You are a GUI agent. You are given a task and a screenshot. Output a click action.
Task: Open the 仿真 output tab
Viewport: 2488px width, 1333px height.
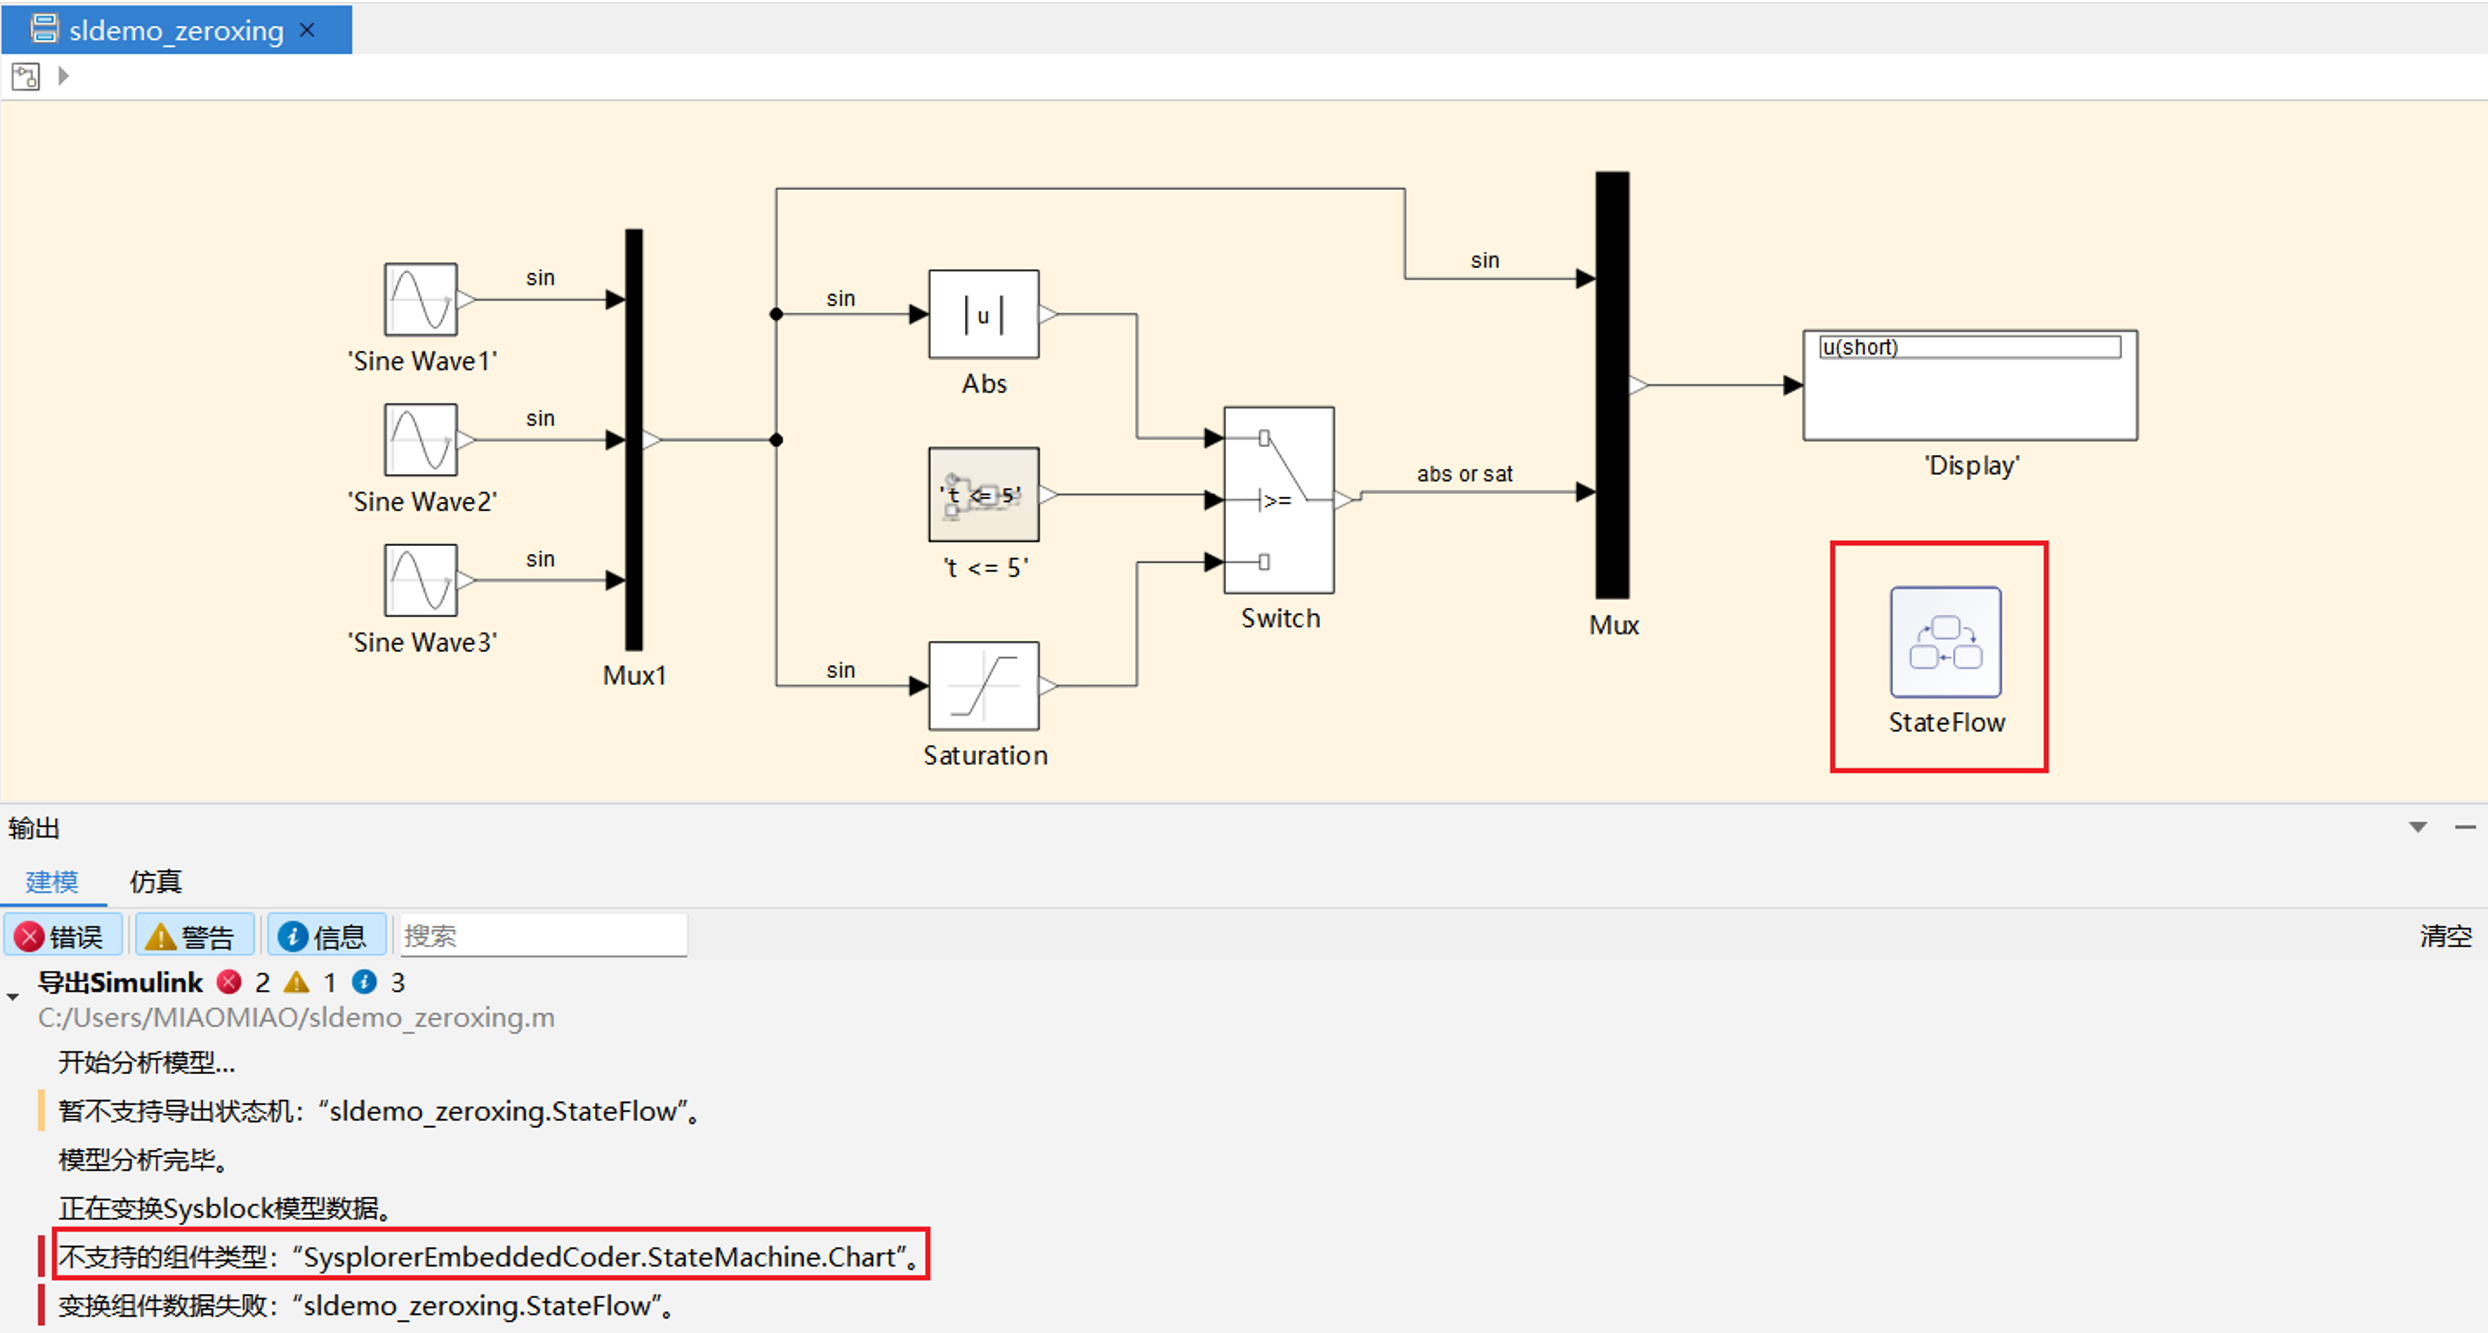click(156, 881)
